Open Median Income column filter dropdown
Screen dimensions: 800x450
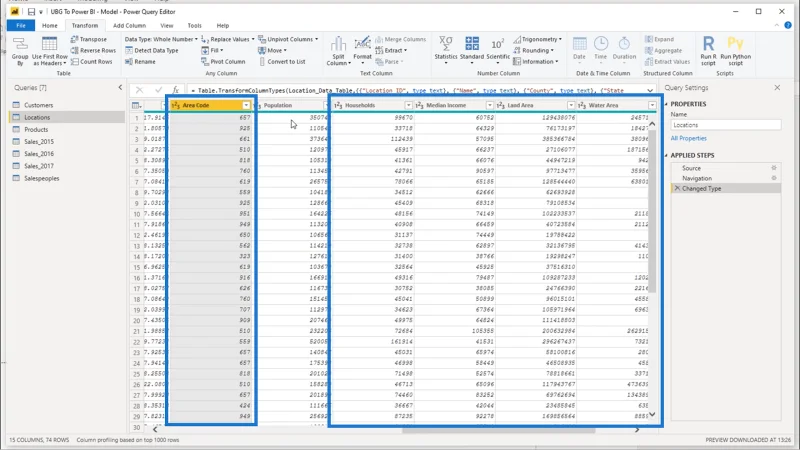click(x=489, y=105)
